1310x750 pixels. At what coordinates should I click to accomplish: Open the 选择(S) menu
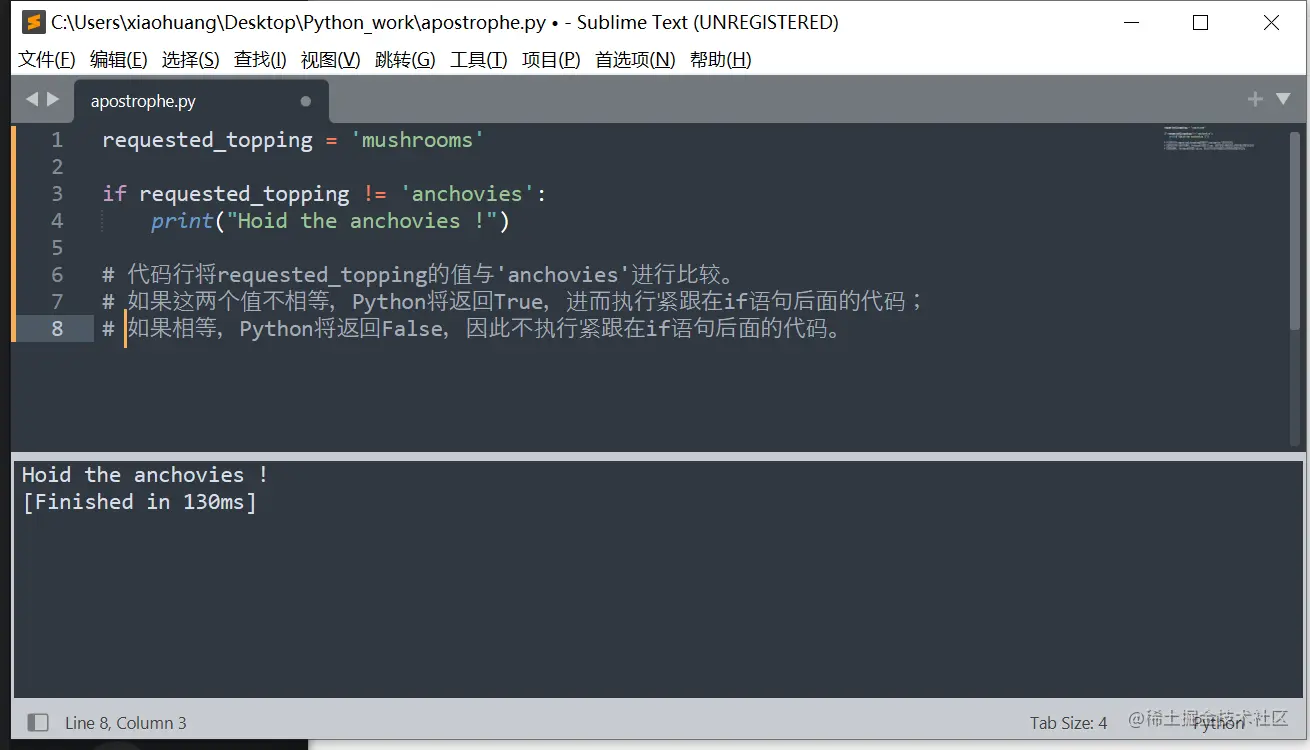click(191, 60)
